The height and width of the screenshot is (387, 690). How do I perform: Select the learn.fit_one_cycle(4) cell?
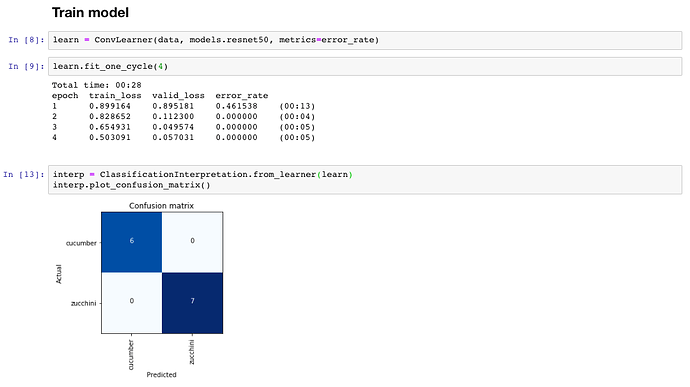pyautogui.click(x=365, y=66)
